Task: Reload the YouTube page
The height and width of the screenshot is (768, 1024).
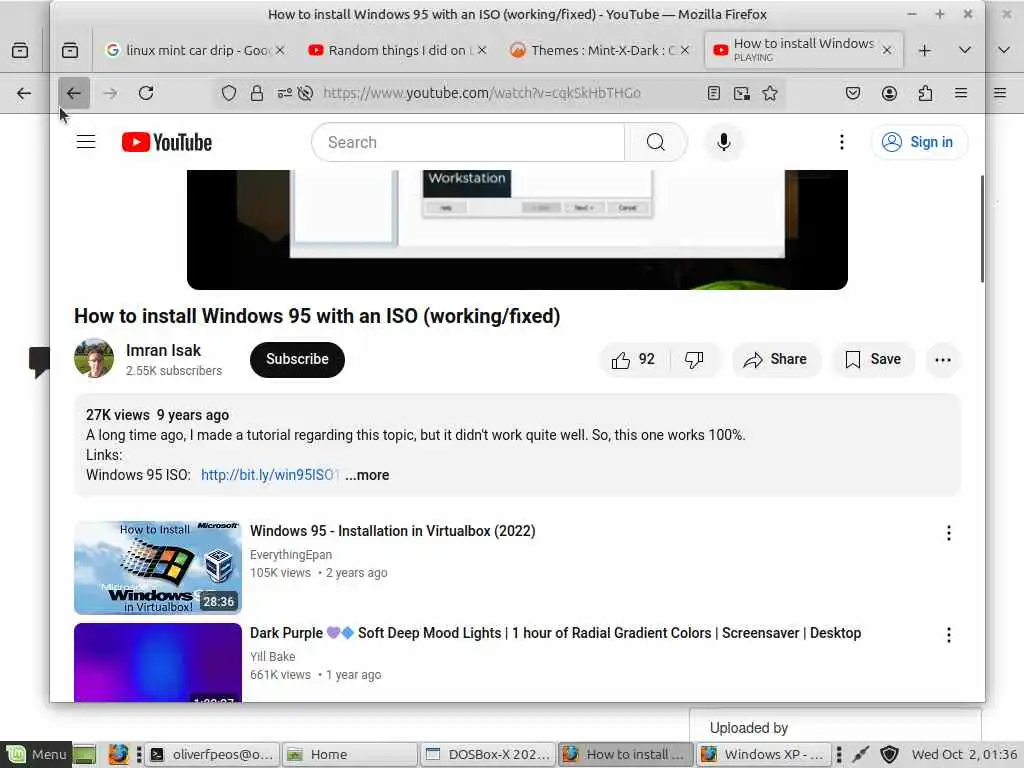Action: tap(146, 93)
